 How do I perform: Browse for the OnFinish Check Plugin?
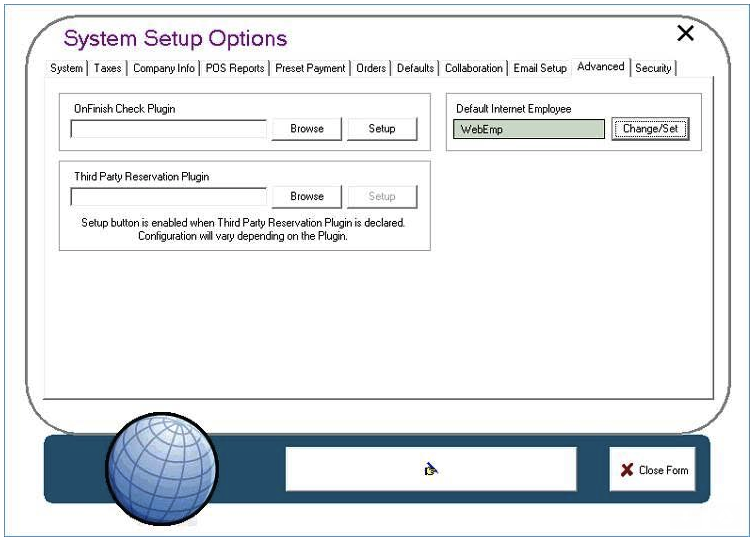pos(307,129)
